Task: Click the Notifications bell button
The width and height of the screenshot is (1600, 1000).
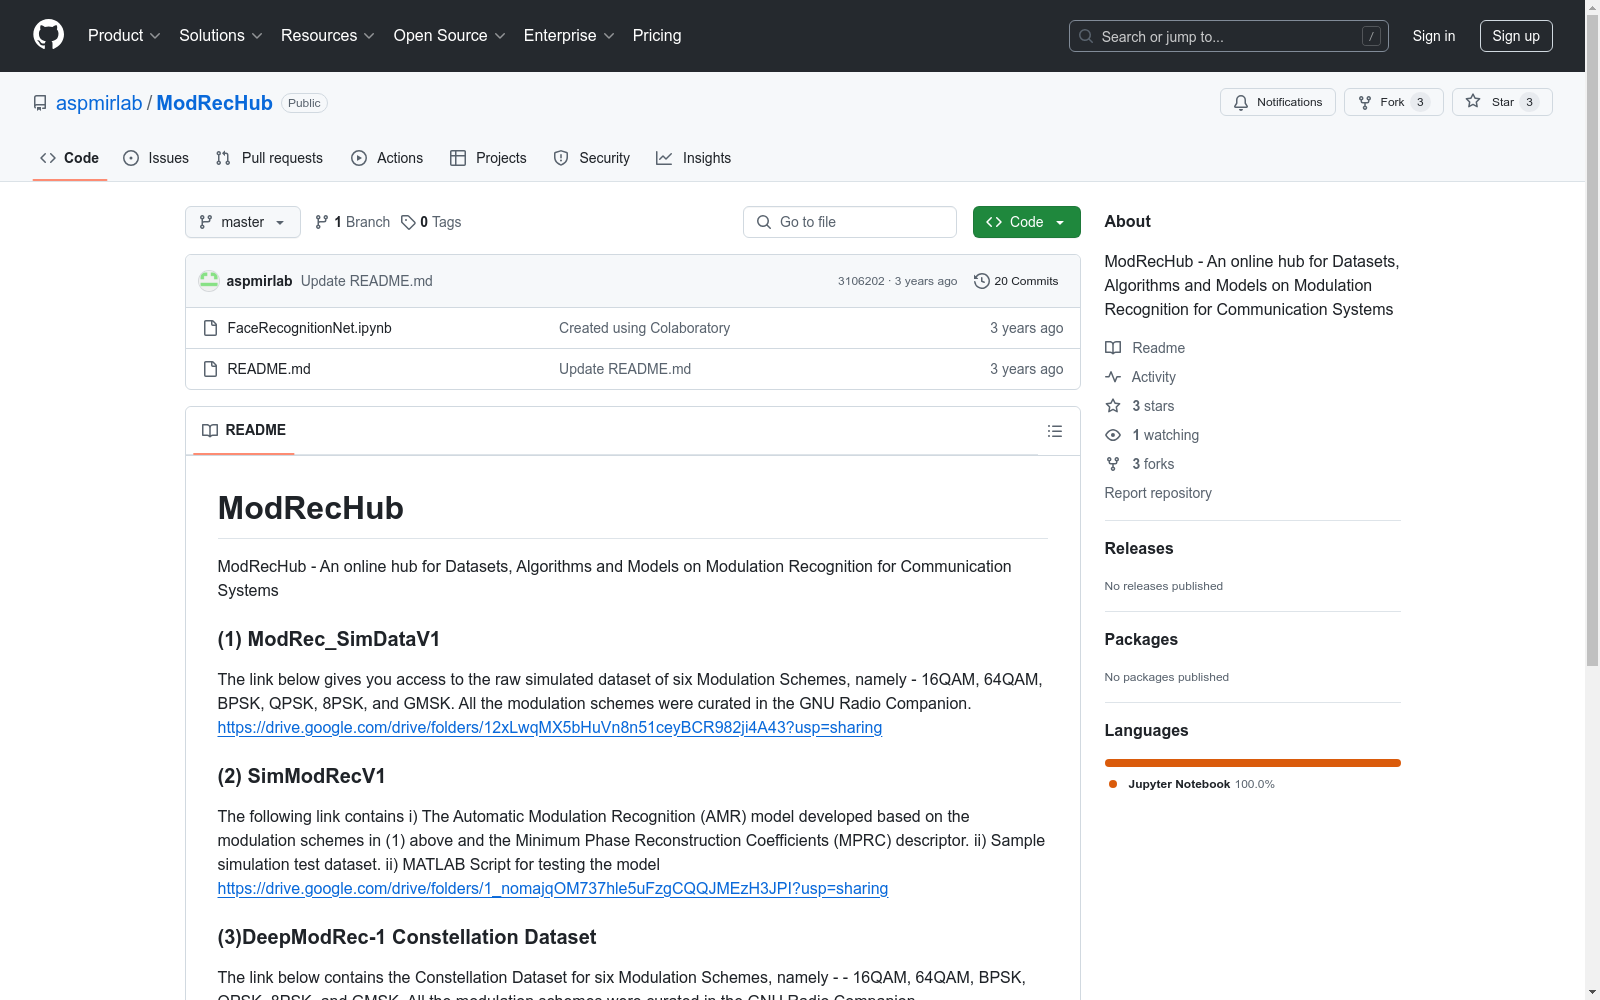Action: (x=1277, y=102)
